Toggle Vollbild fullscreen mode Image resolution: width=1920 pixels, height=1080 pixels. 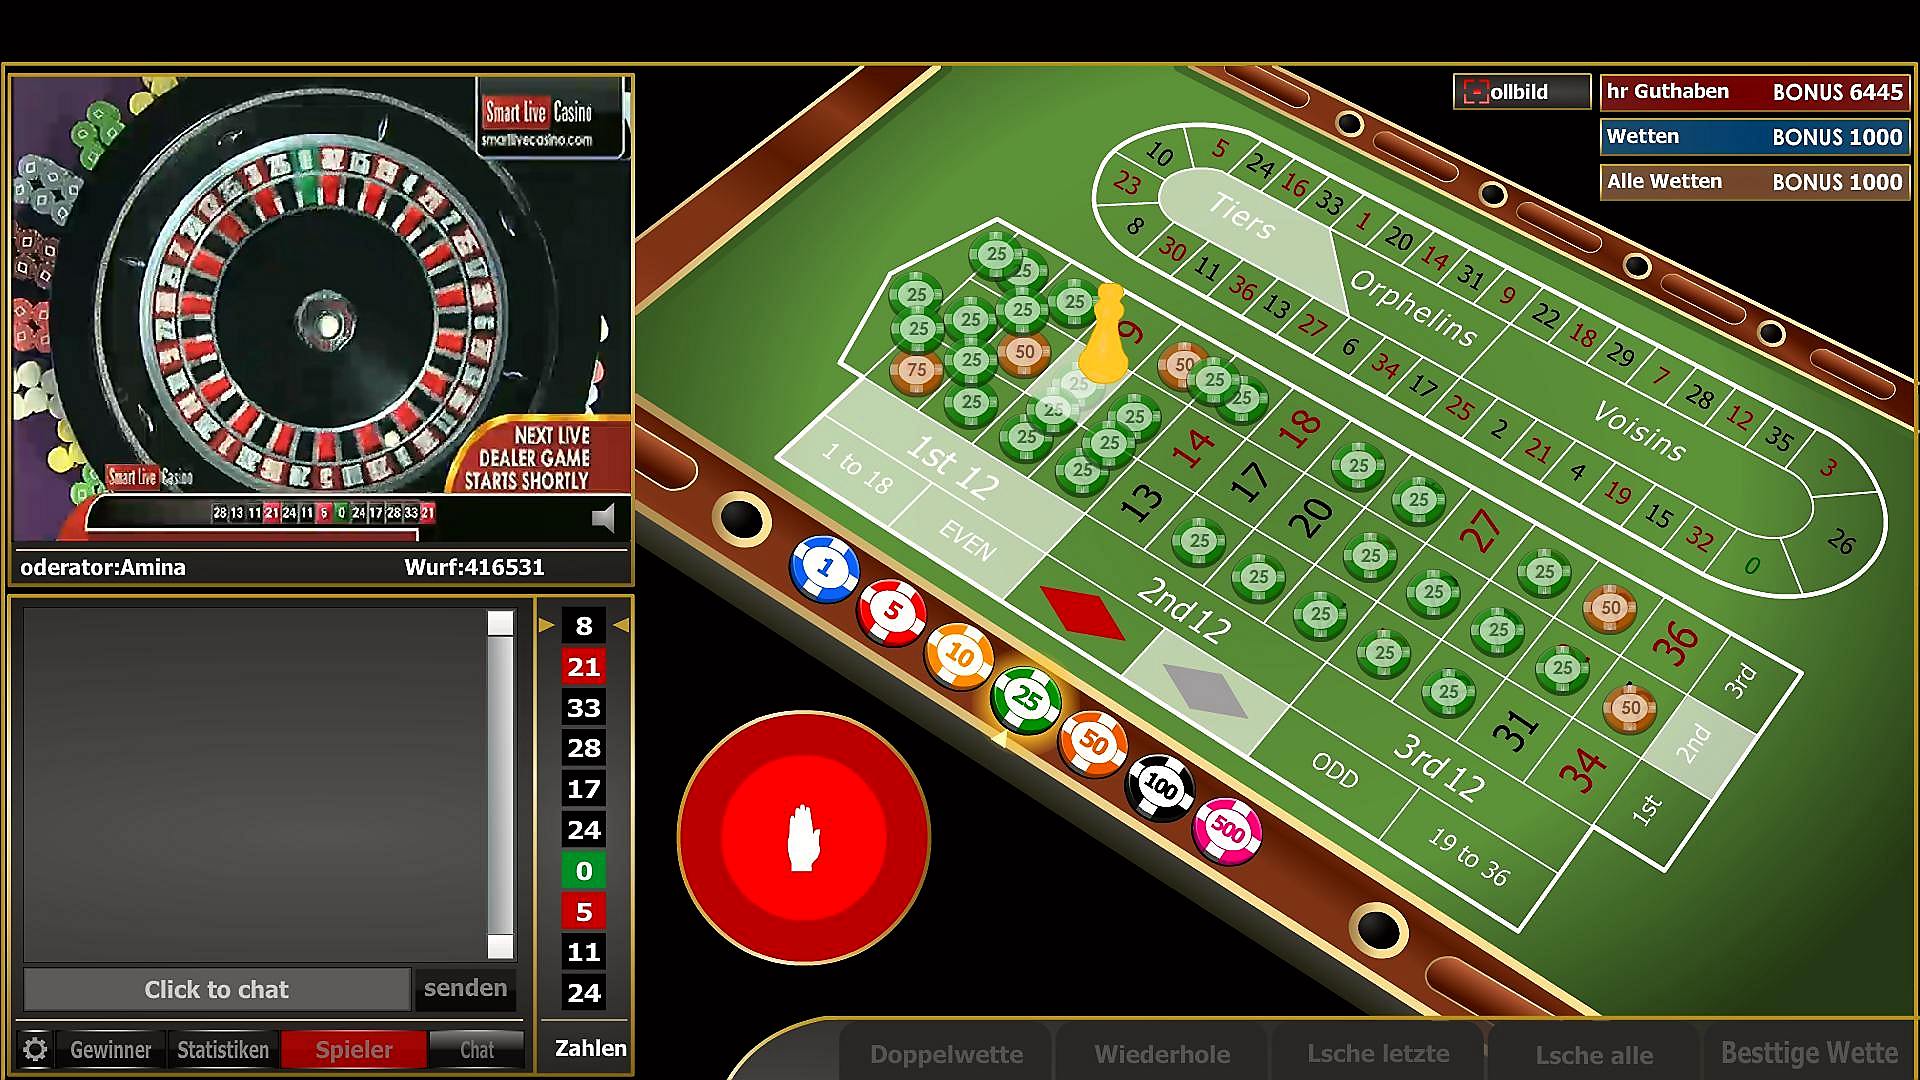pyautogui.click(x=1522, y=92)
